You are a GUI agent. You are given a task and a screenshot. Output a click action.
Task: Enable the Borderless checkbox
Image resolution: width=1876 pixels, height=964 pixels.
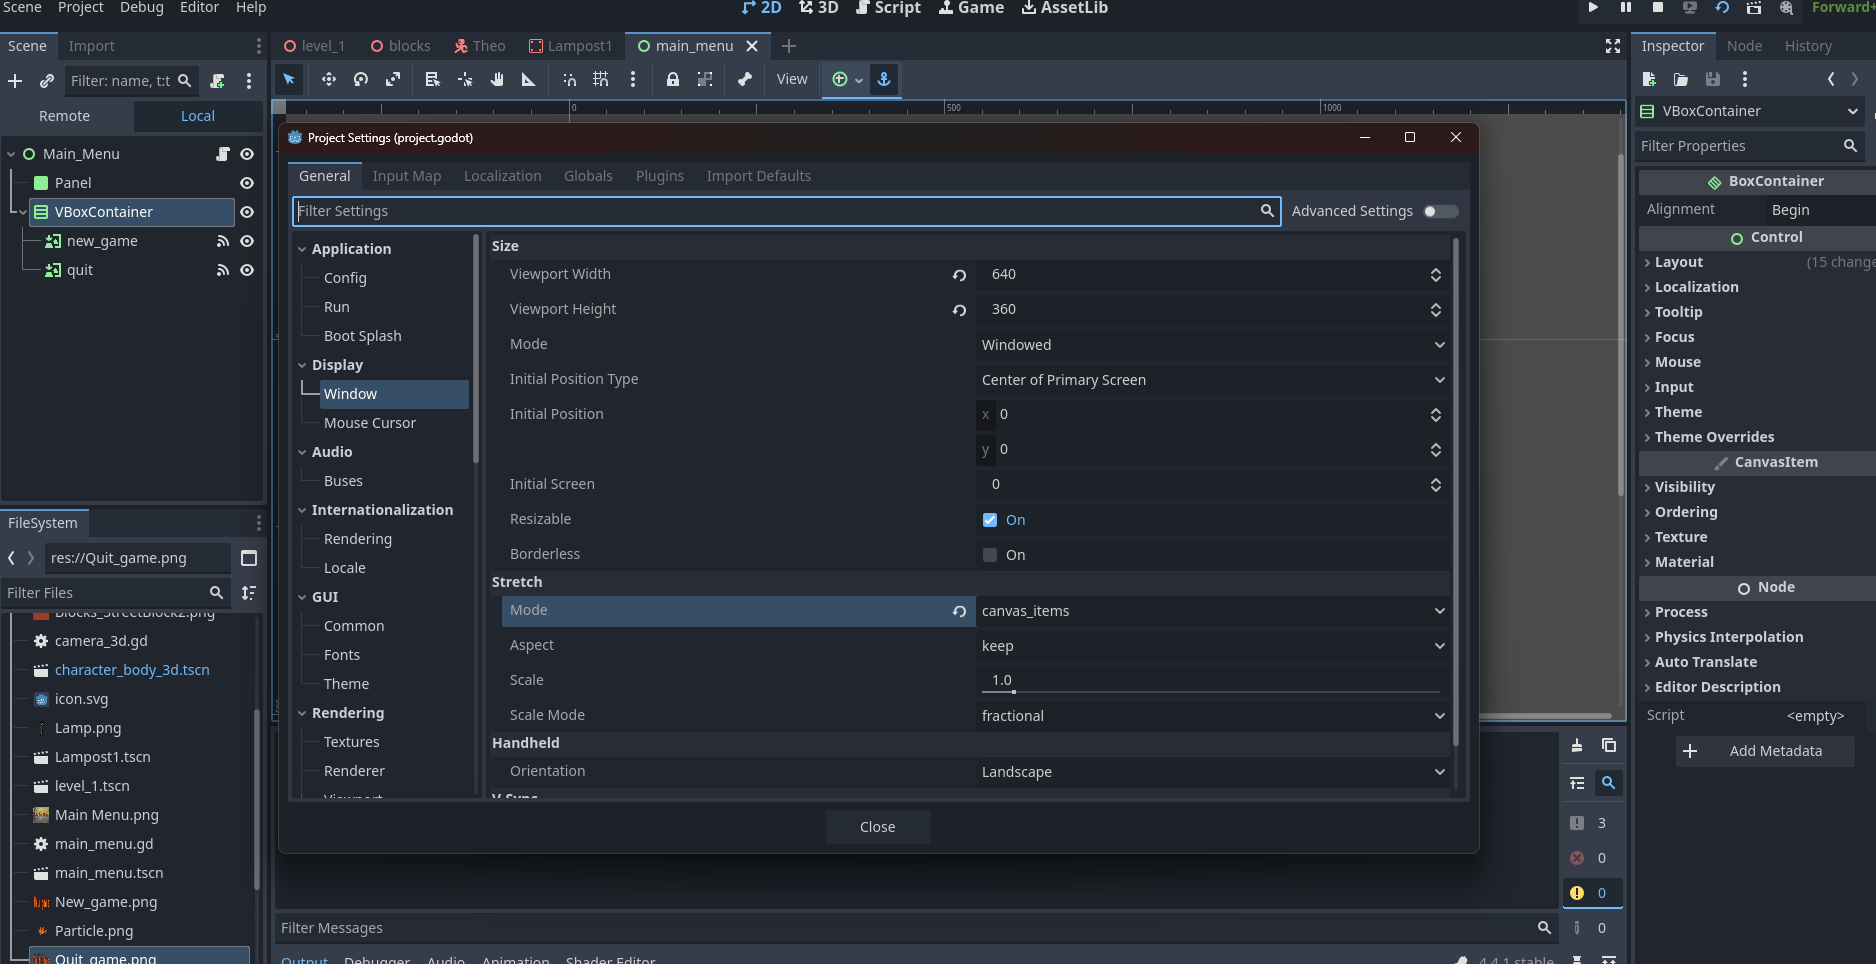click(x=990, y=555)
